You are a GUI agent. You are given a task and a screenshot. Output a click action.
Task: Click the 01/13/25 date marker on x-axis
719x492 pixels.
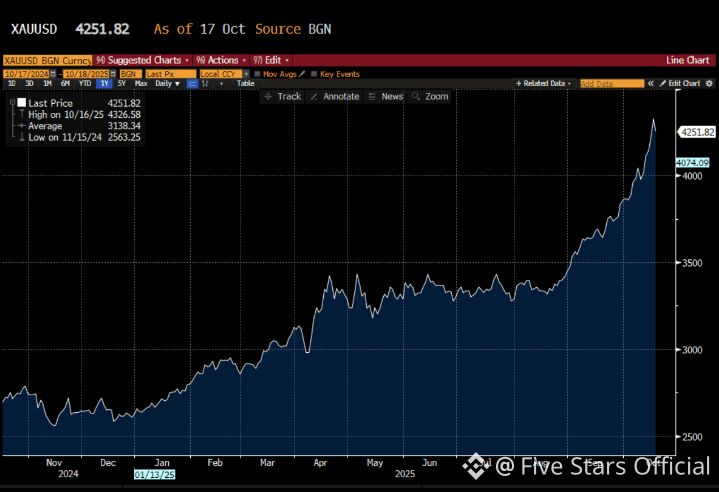(x=155, y=475)
